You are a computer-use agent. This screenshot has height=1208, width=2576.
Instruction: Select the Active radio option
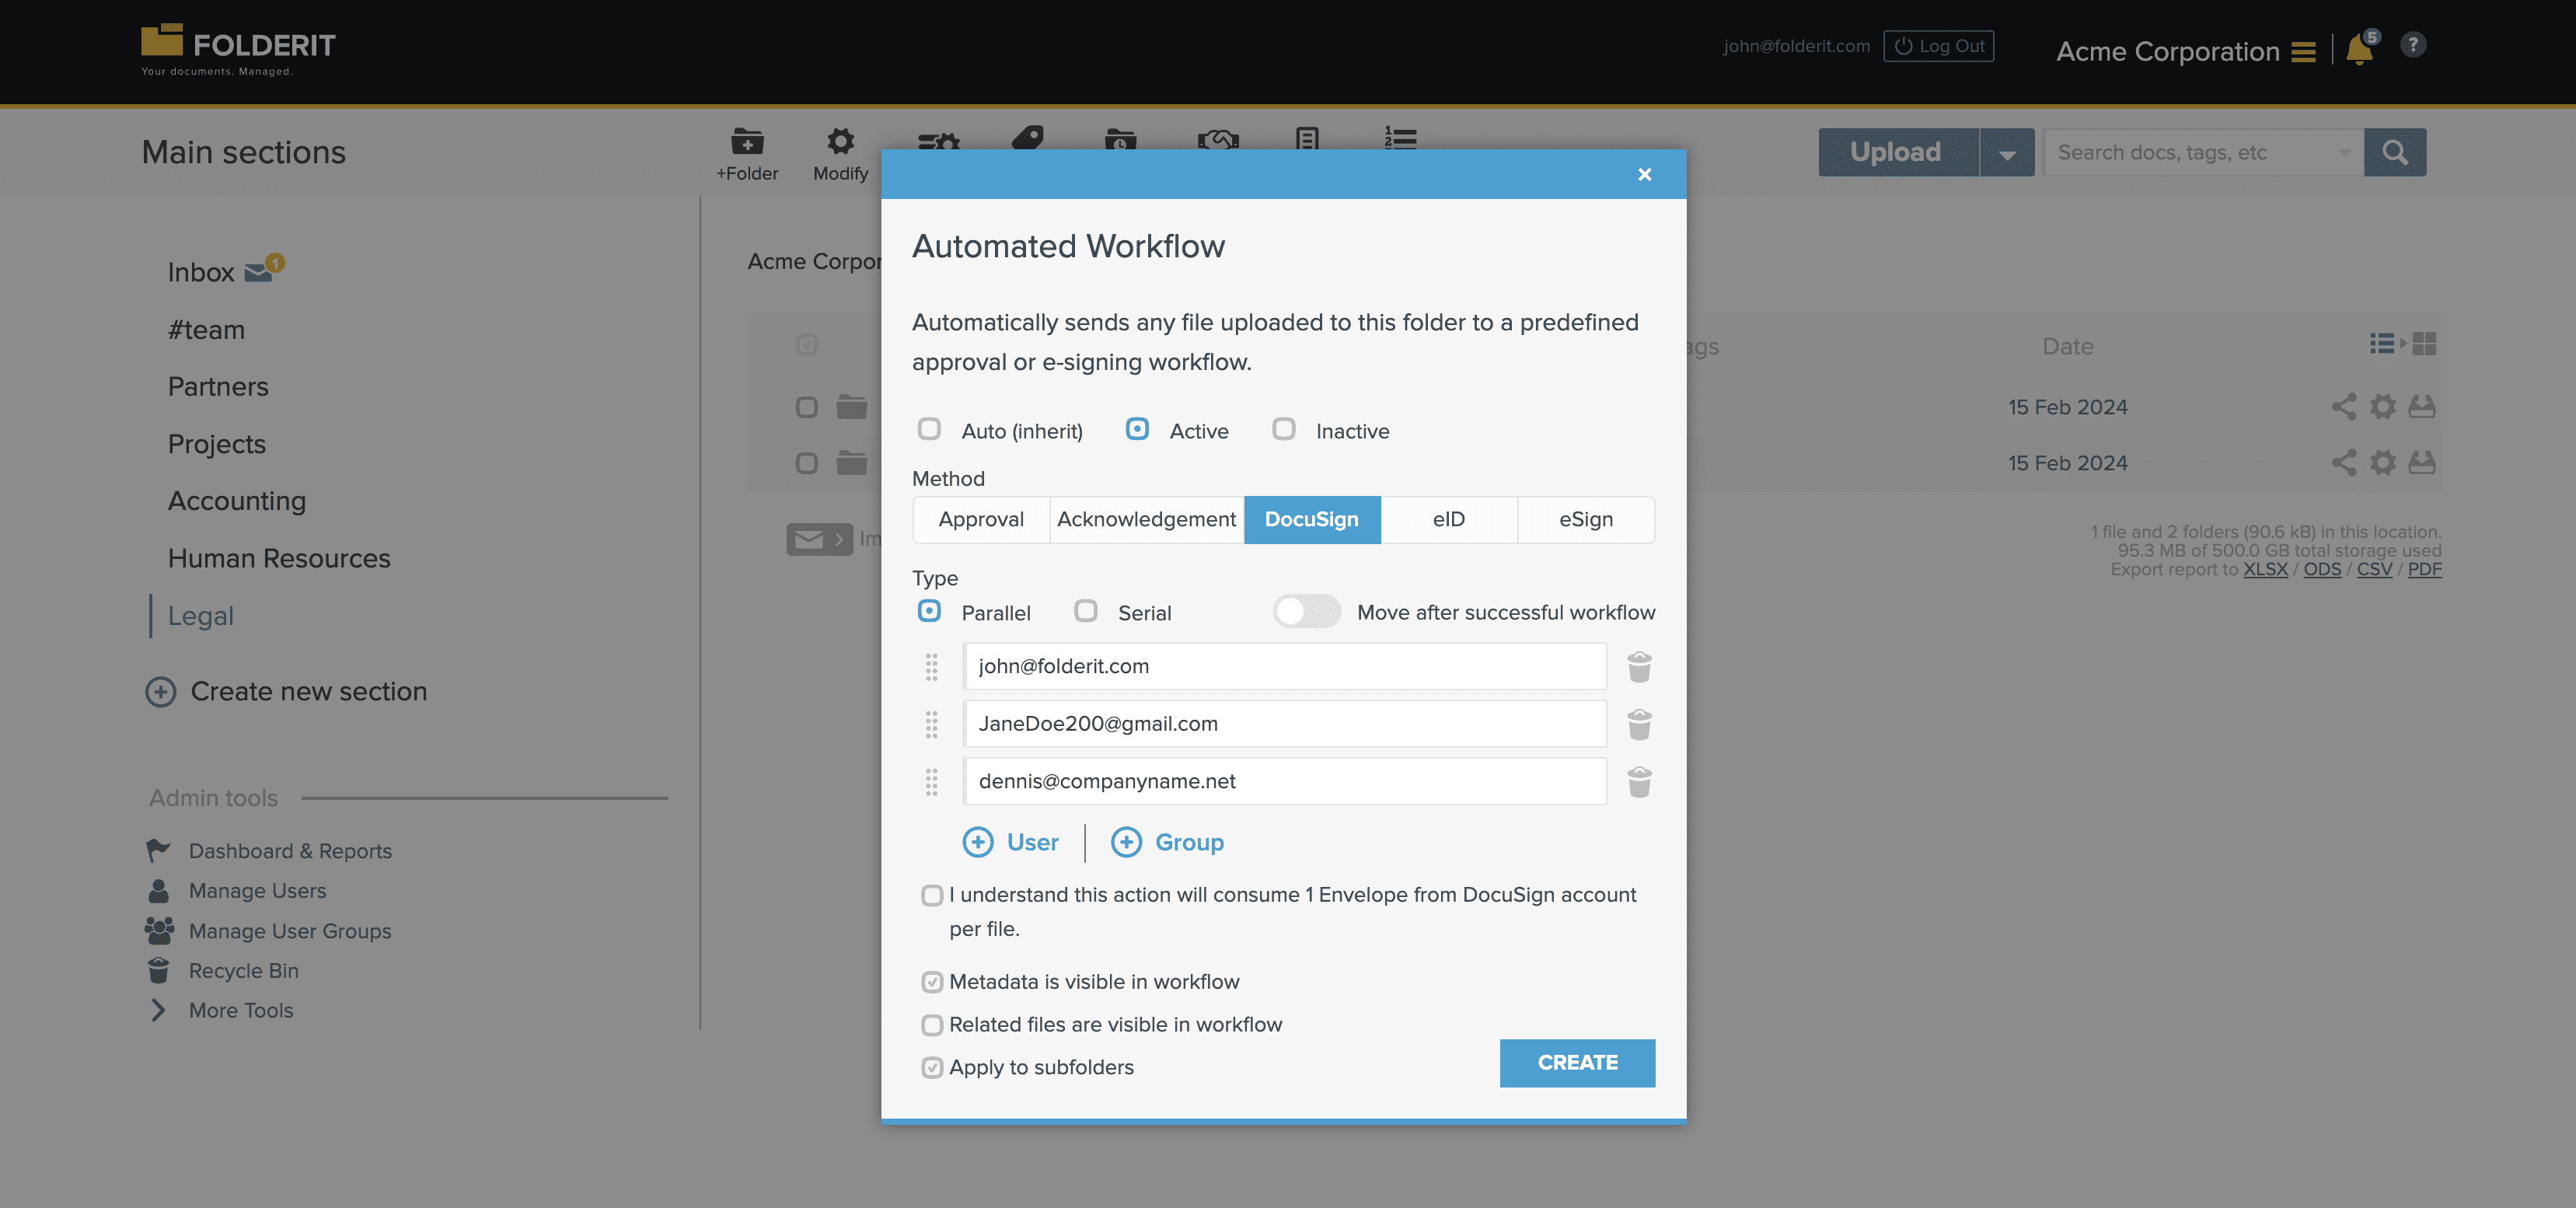pos(1137,429)
